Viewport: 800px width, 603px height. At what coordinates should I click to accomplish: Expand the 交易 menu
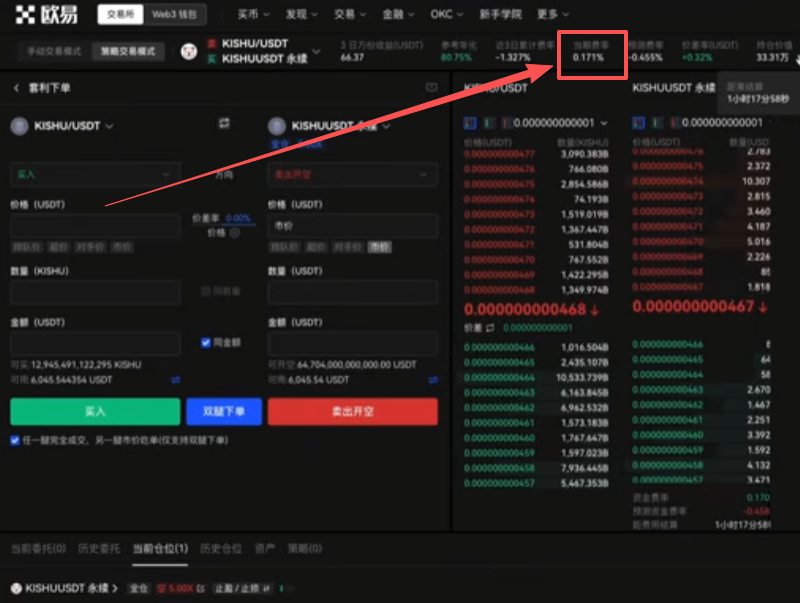349,14
